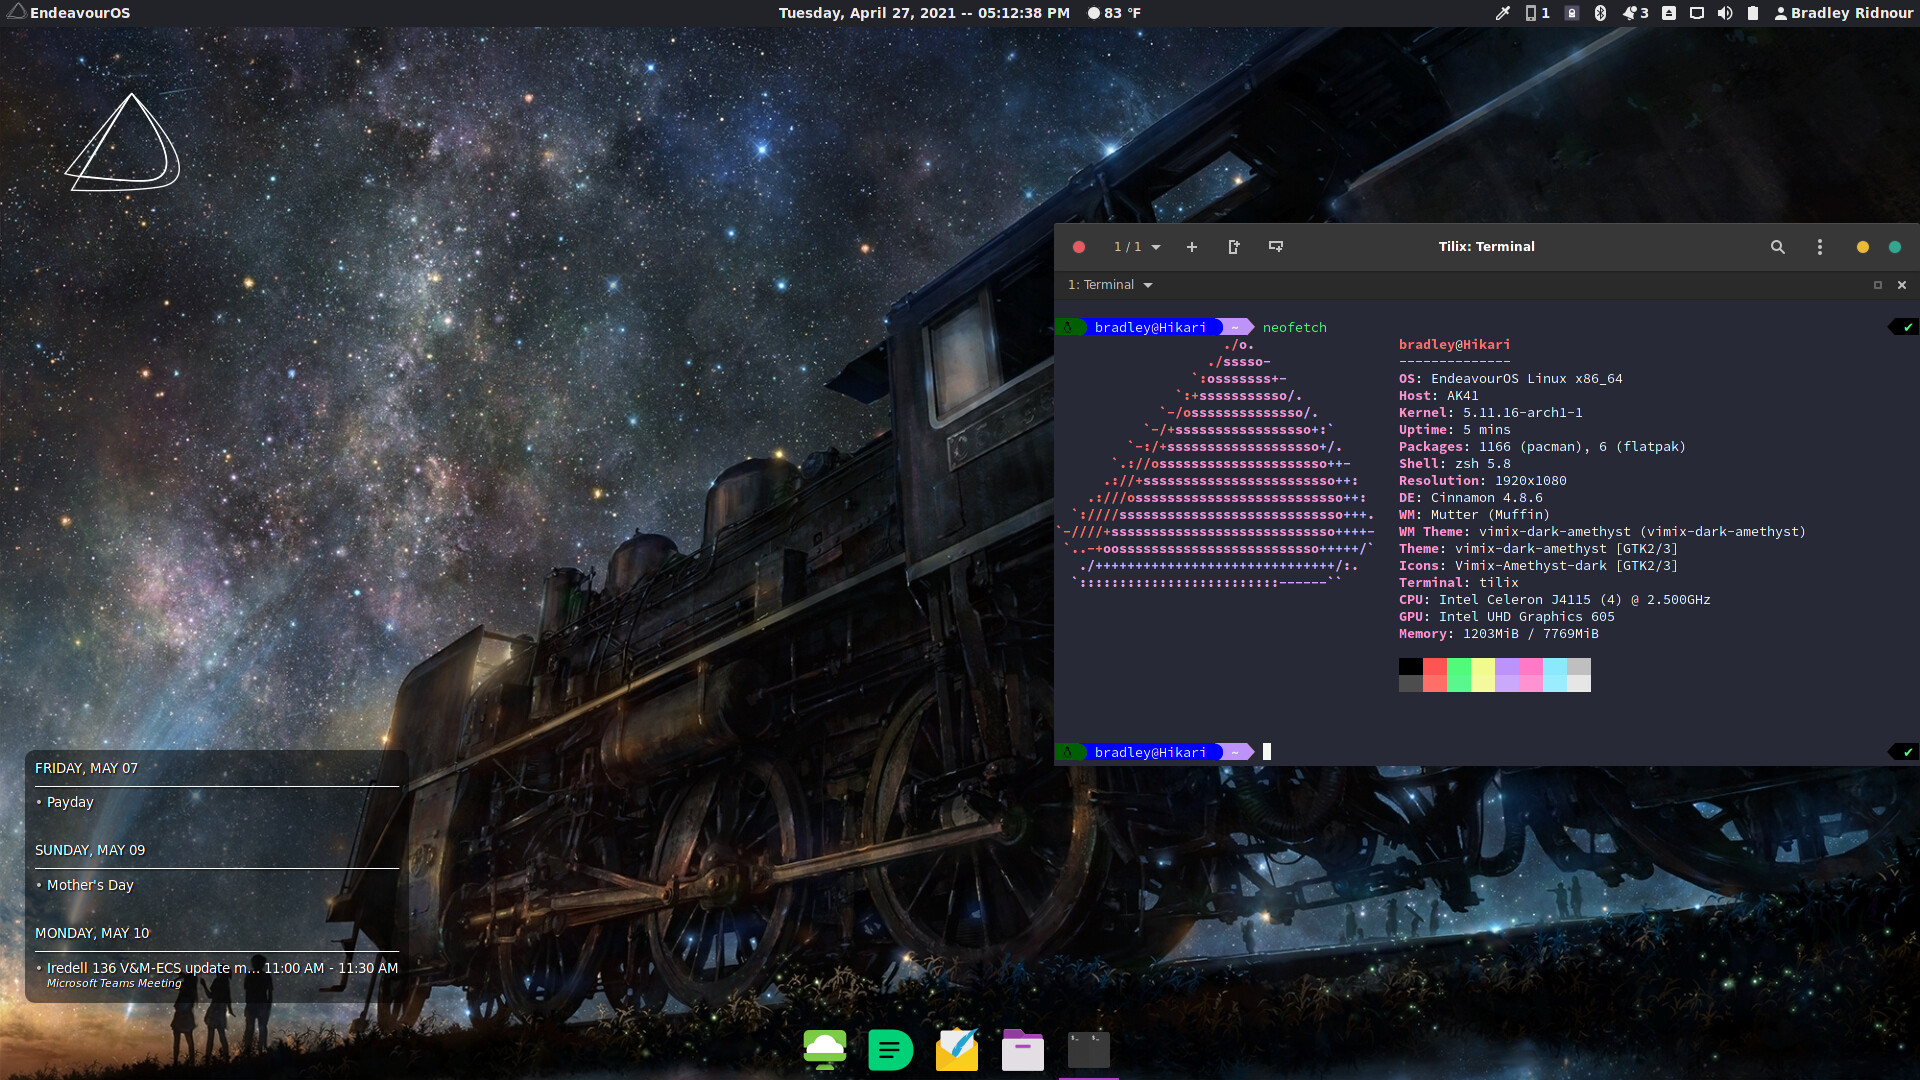Viewport: 1920px width, 1080px height.
Task: Open the EndeavourOS application menu
Action: pyautogui.click(x=68, y=13)
